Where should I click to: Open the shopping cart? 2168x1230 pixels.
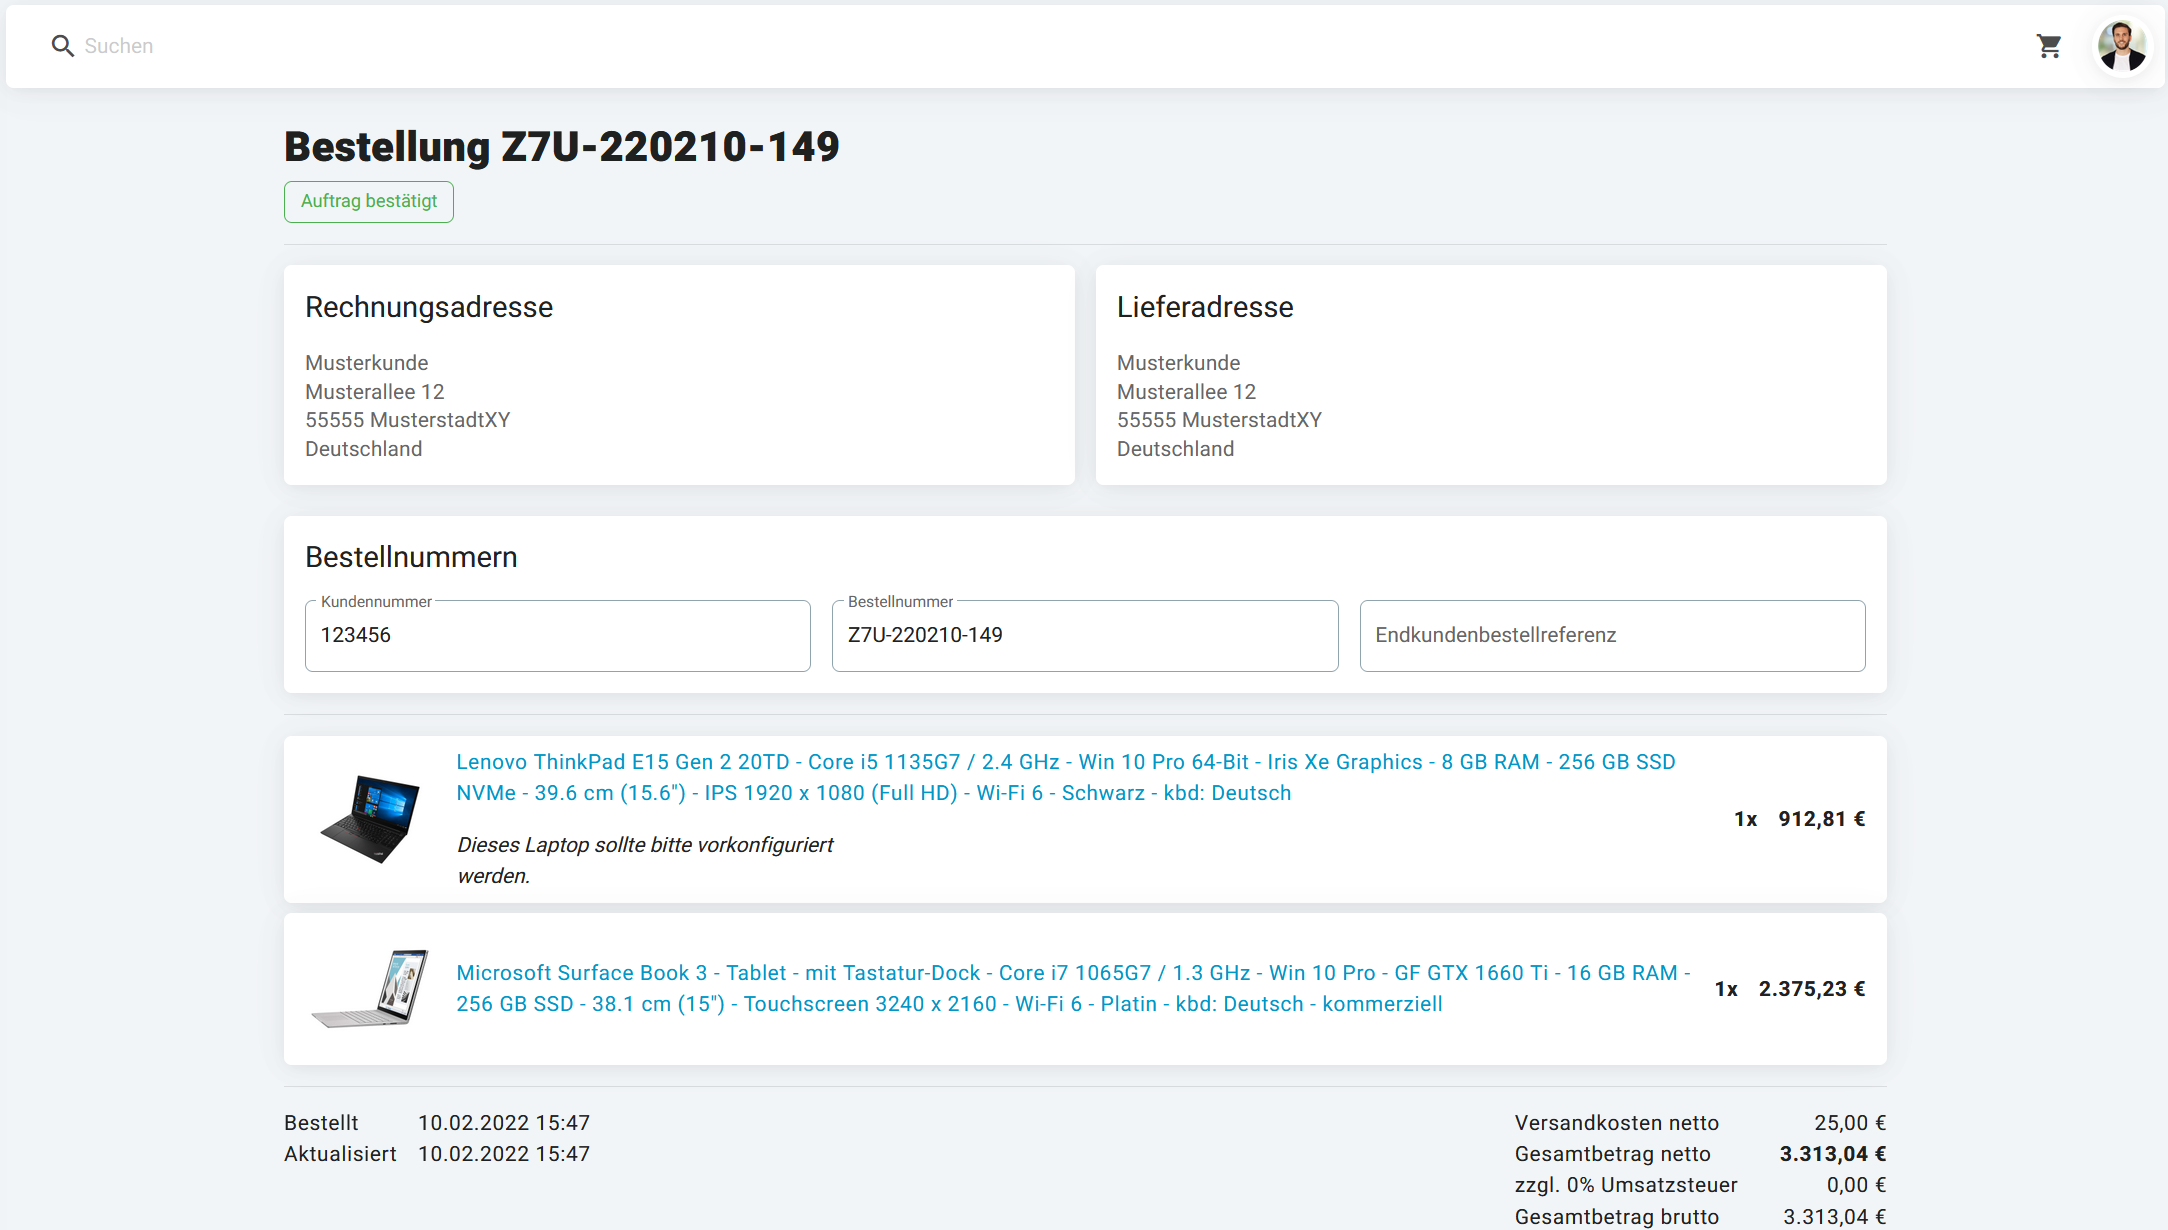click(2049, 46)
